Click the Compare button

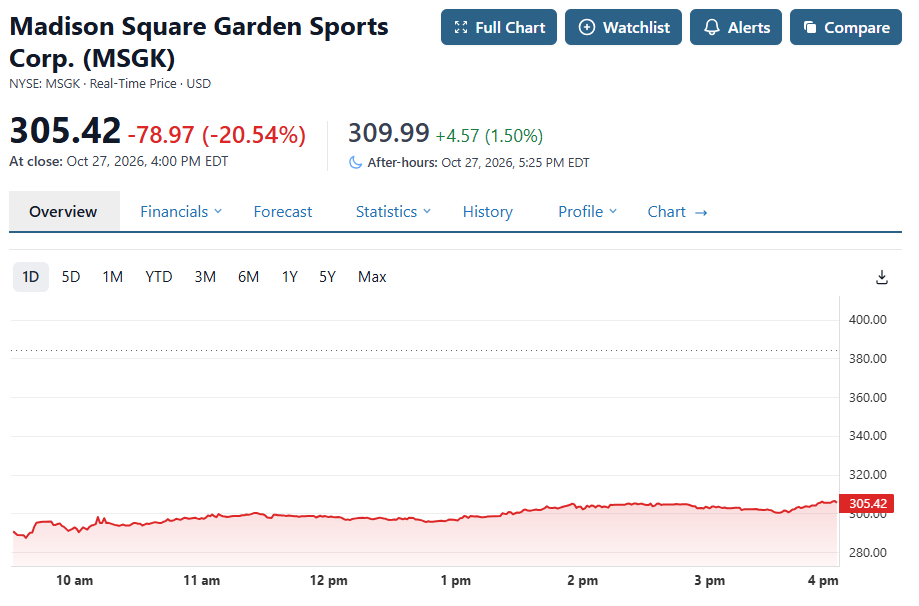tap(845, 27)
